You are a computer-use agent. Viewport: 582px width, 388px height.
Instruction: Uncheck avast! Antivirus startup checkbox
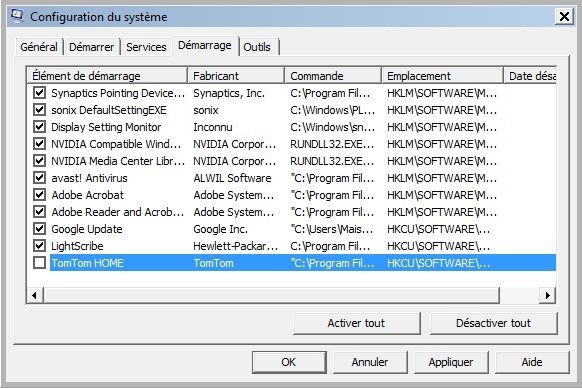(39, 178)
